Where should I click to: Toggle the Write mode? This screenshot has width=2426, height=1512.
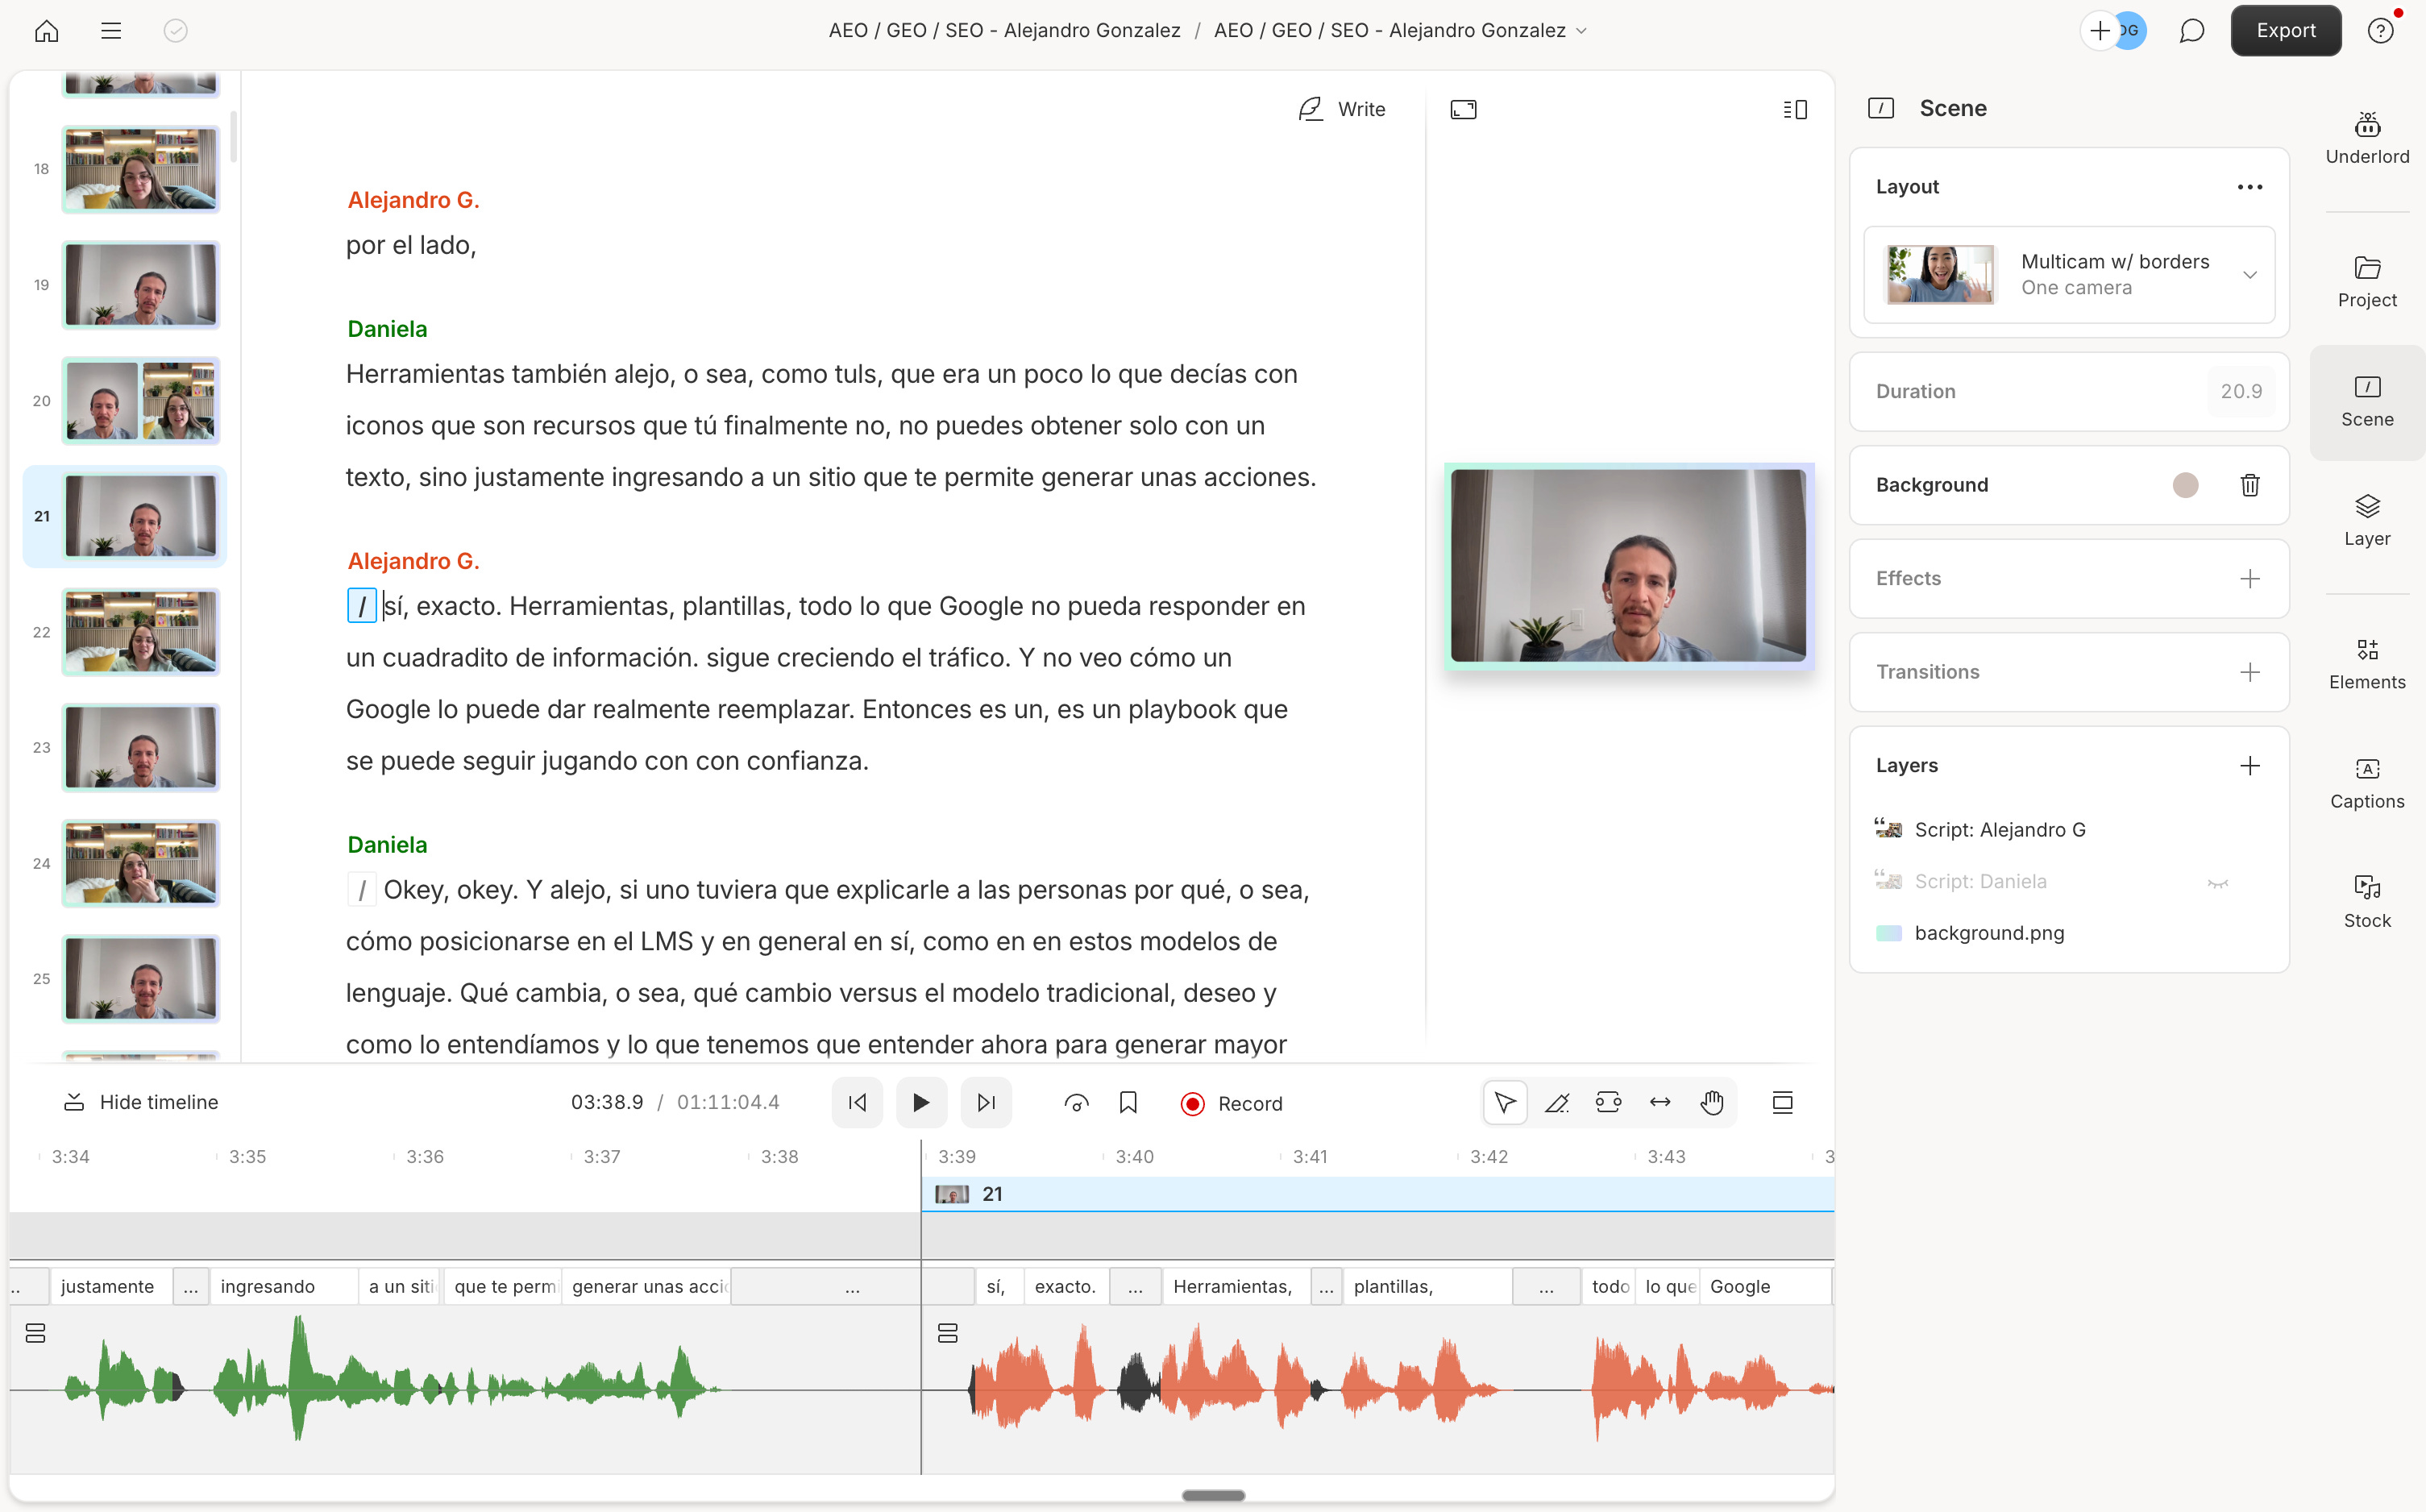[x=1341, y=109]
